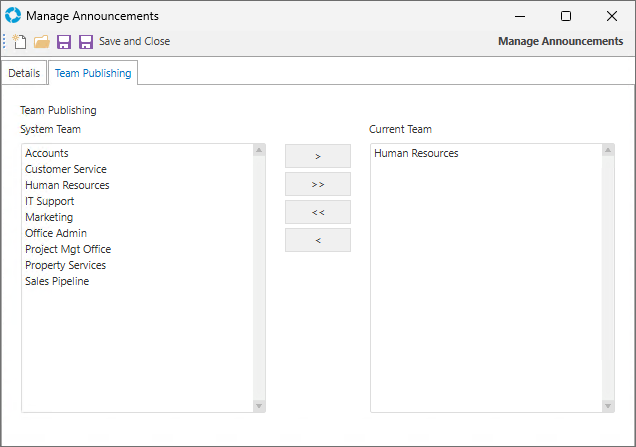Click System Team list scroll down arrow
This screenshot has width=636, height=447.
259,405
